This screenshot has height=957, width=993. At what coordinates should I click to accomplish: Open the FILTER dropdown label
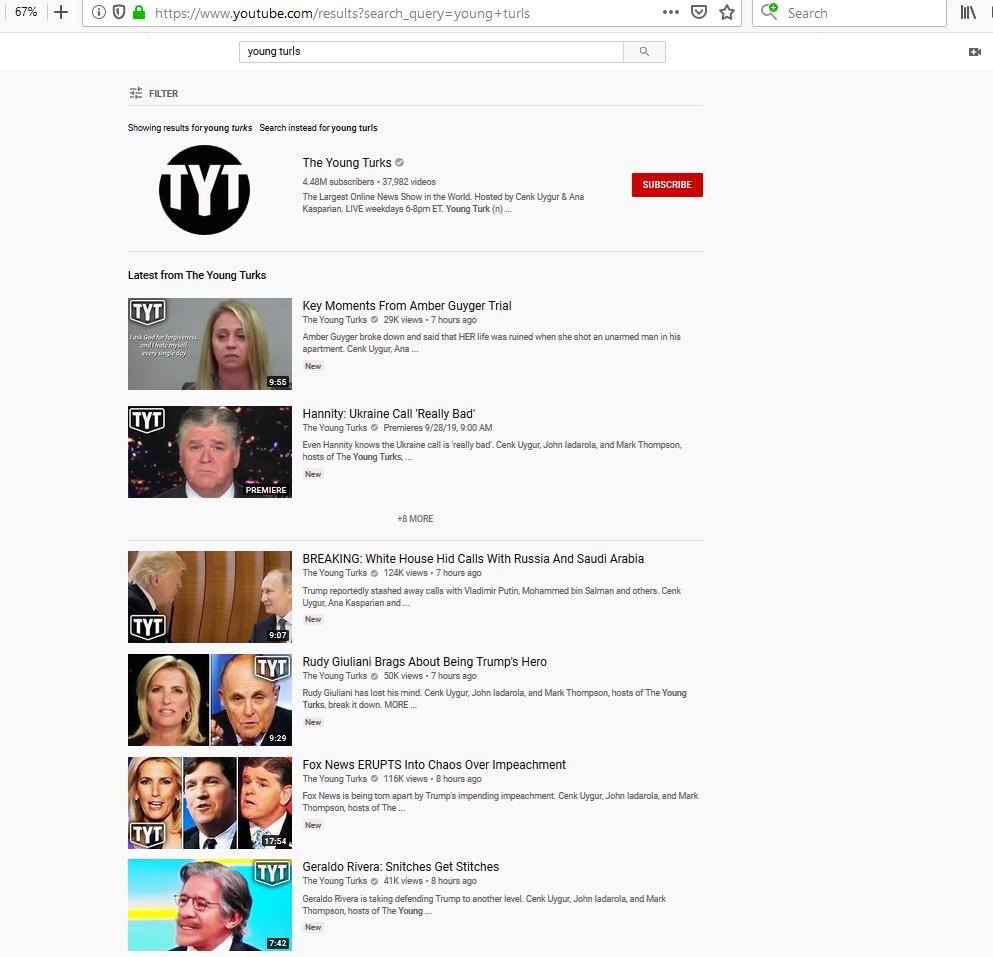pos(163,94)
